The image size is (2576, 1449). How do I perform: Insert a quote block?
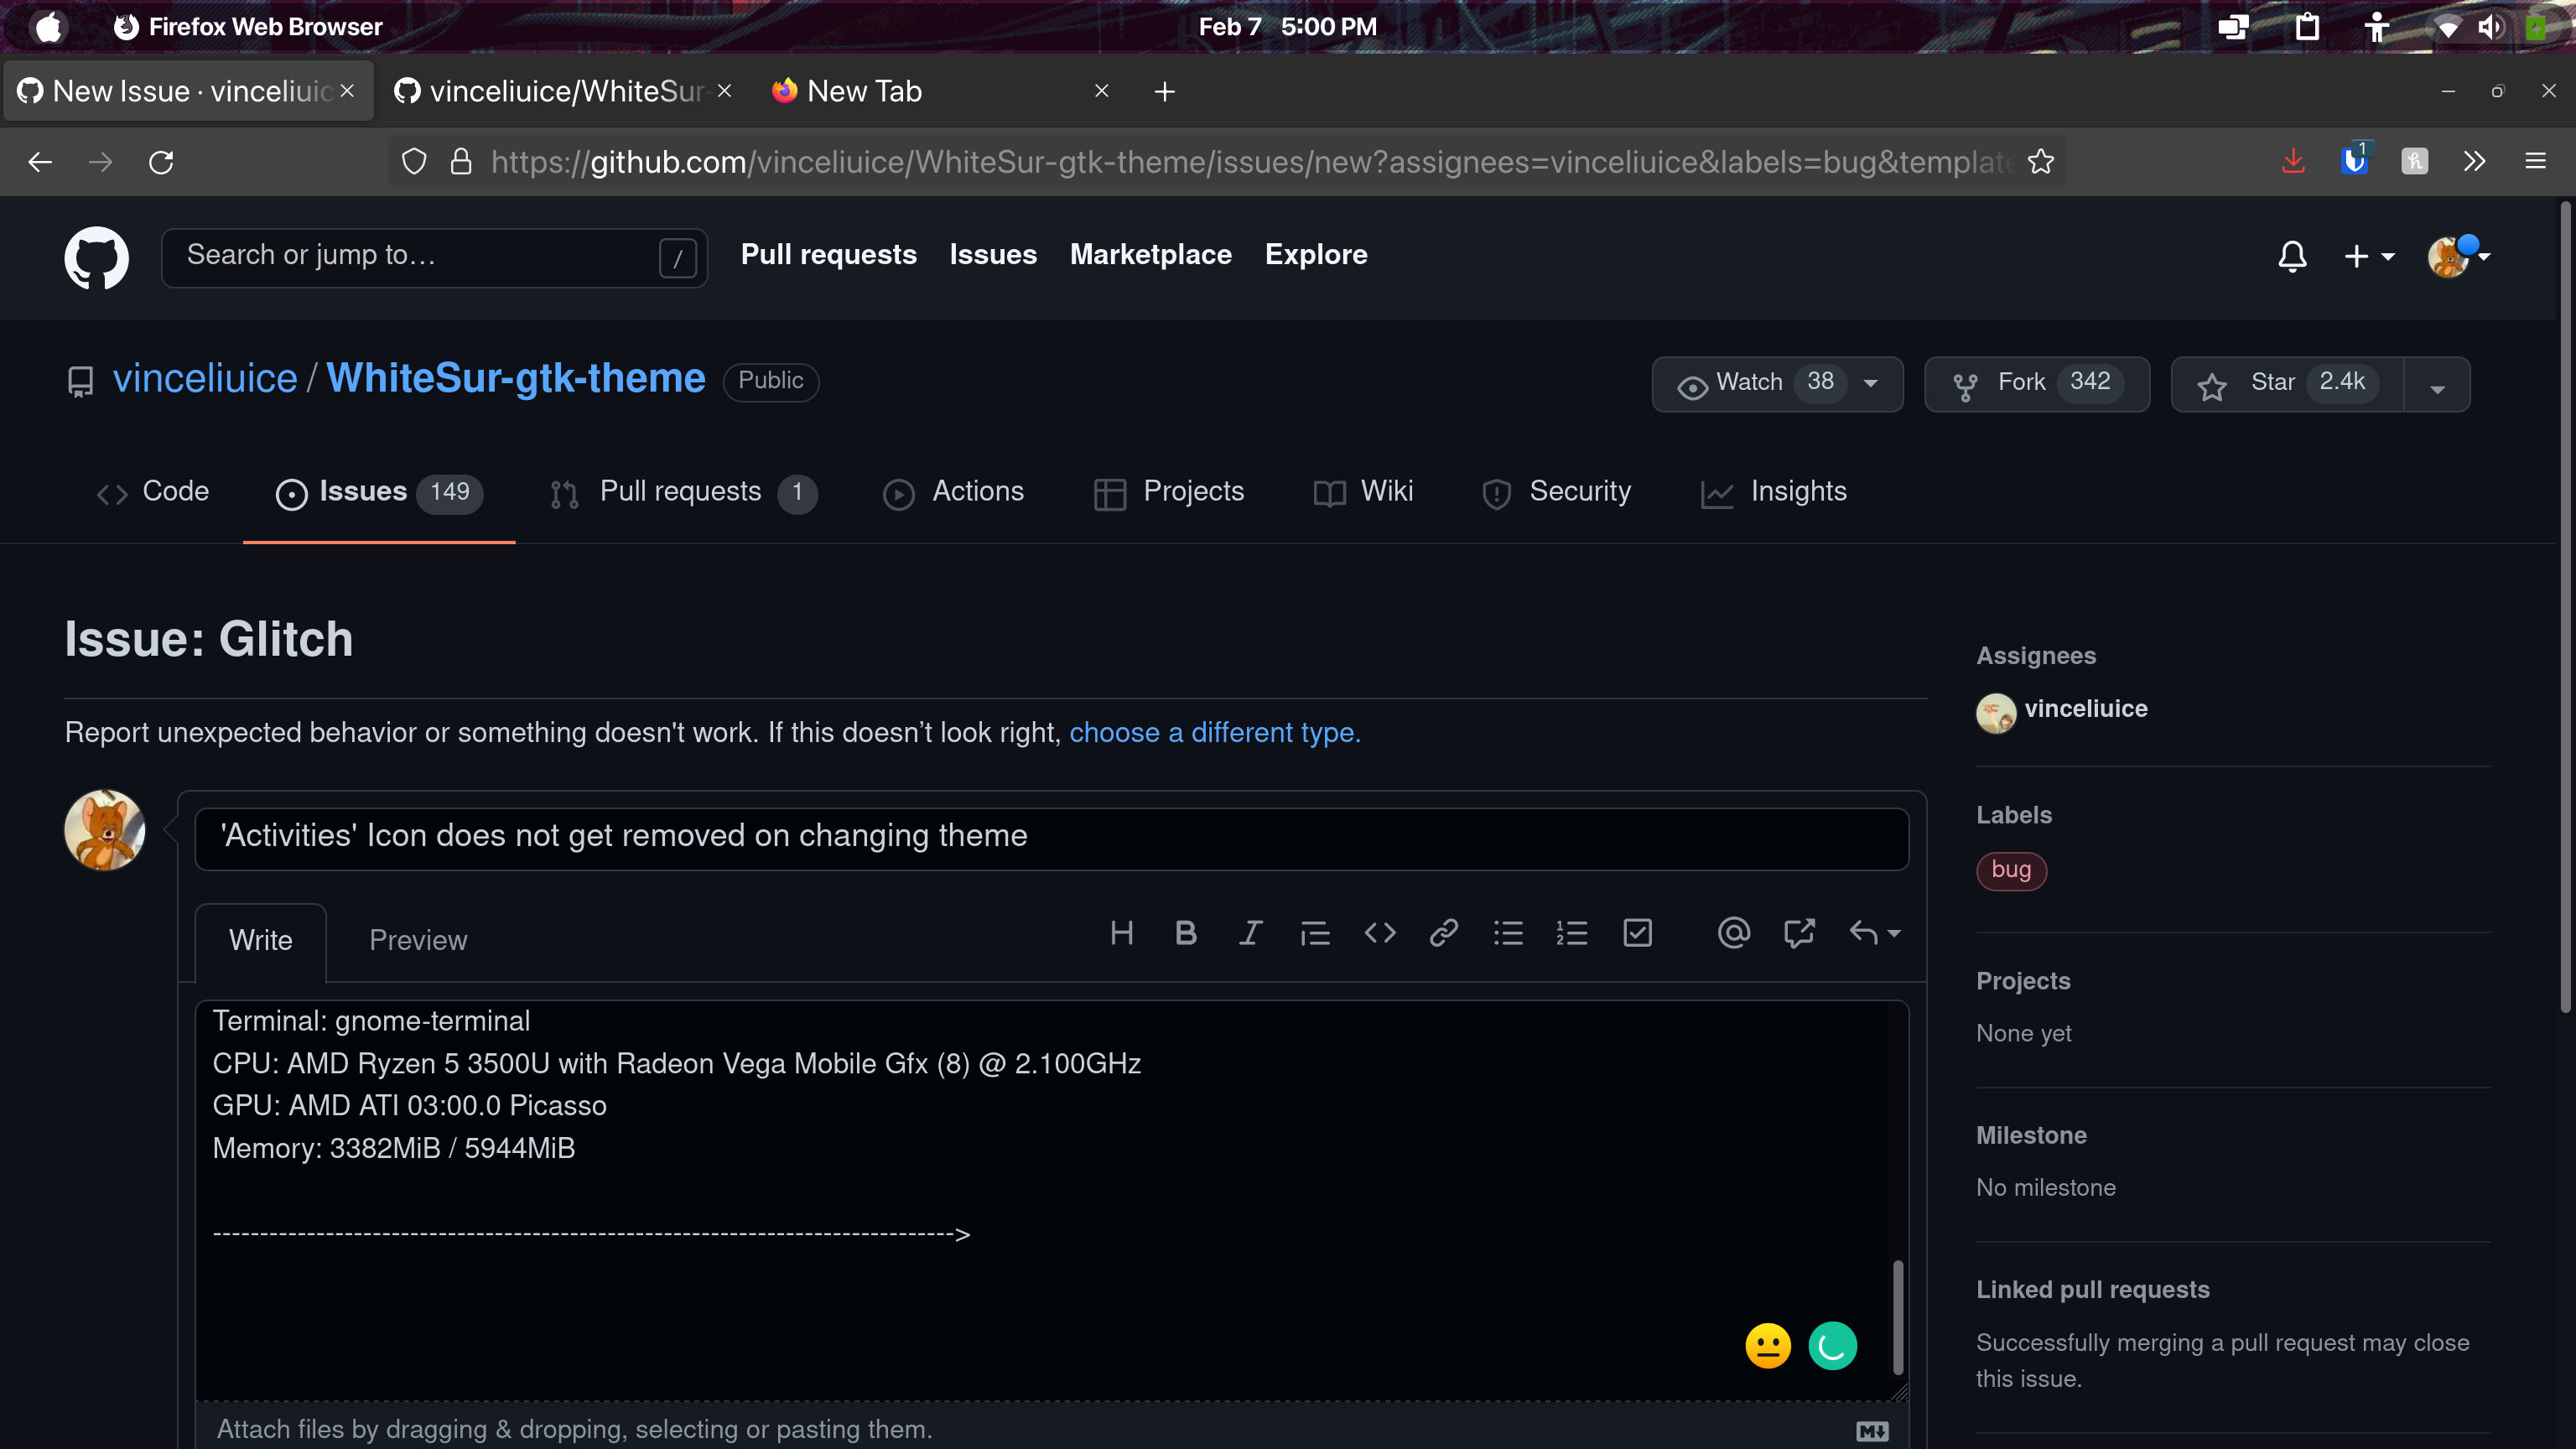[1315, 933]
